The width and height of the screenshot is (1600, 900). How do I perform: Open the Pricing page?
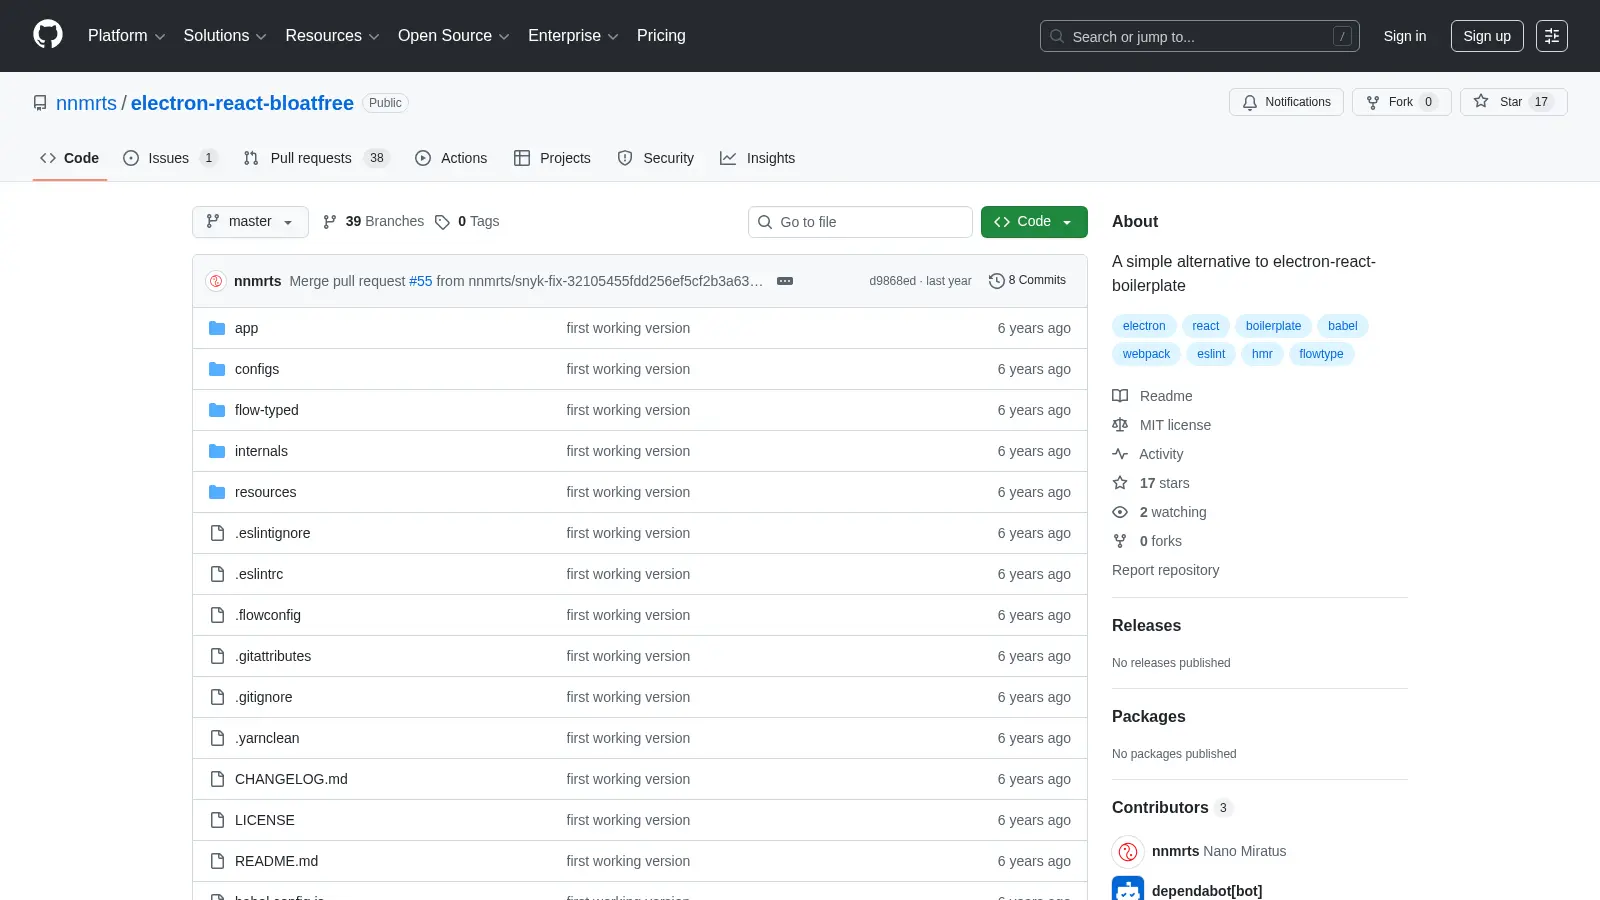(661, 36)
